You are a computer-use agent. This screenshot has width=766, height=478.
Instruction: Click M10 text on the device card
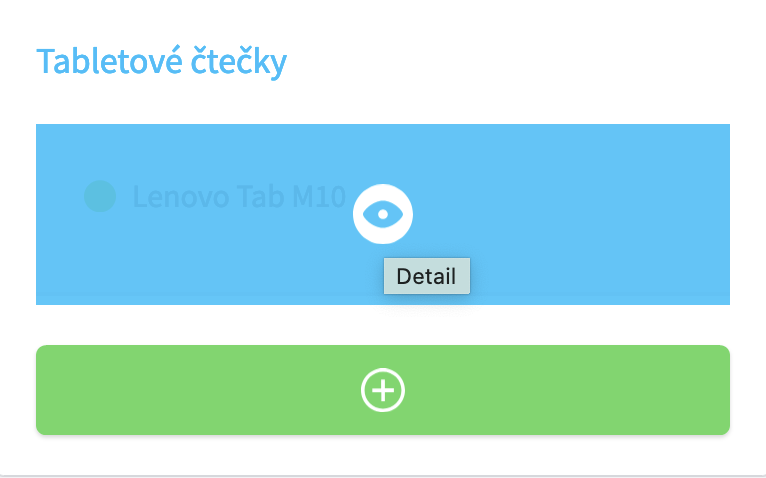click(x=319, y=196)
